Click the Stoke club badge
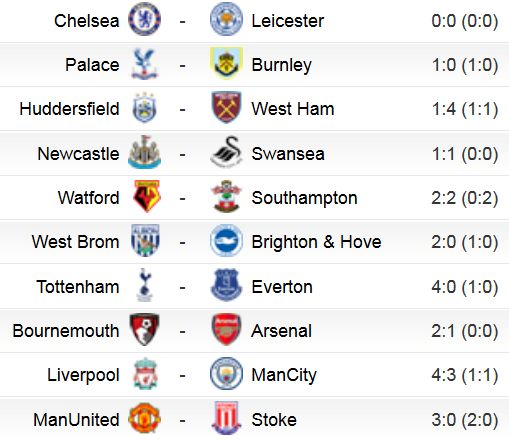This screenshot has width=509, height=440. pos(226,418)
